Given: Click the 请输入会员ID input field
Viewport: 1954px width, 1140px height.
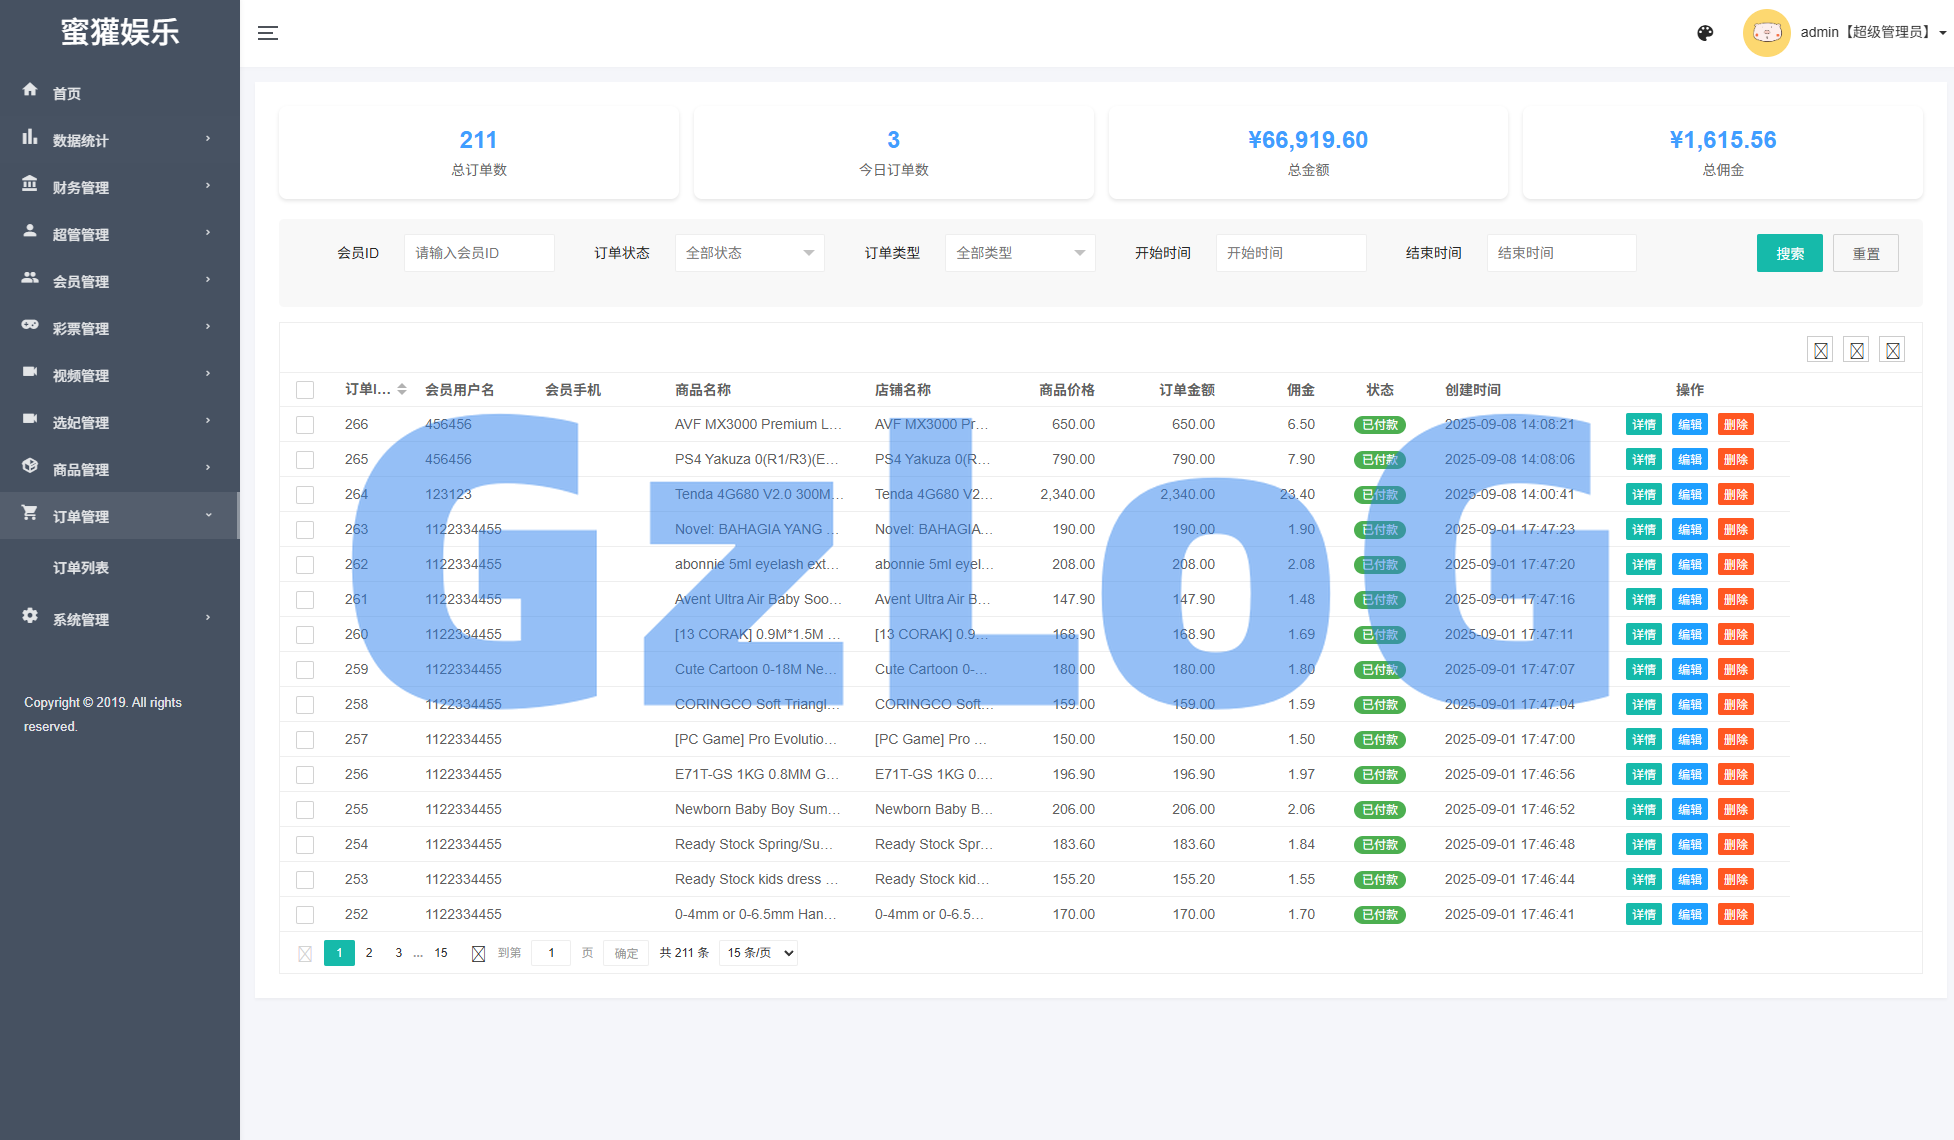Looking at the screenshot, I should click(479, 253).
